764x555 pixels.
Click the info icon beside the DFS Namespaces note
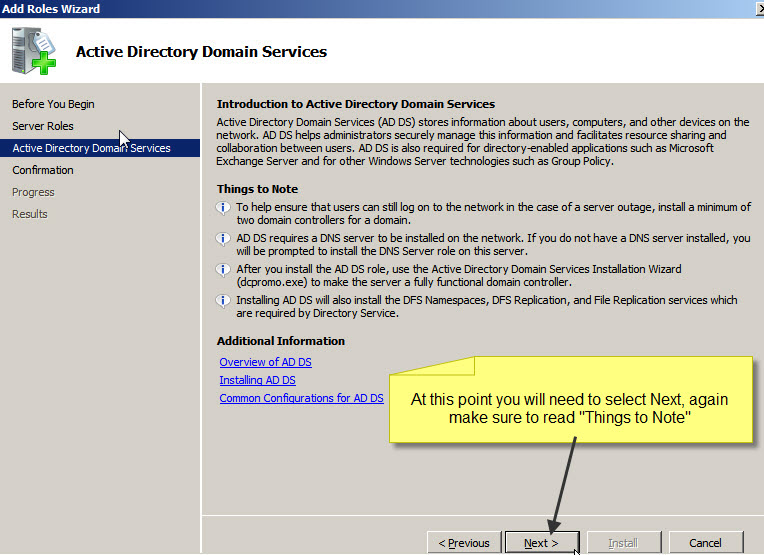point(224,301)
